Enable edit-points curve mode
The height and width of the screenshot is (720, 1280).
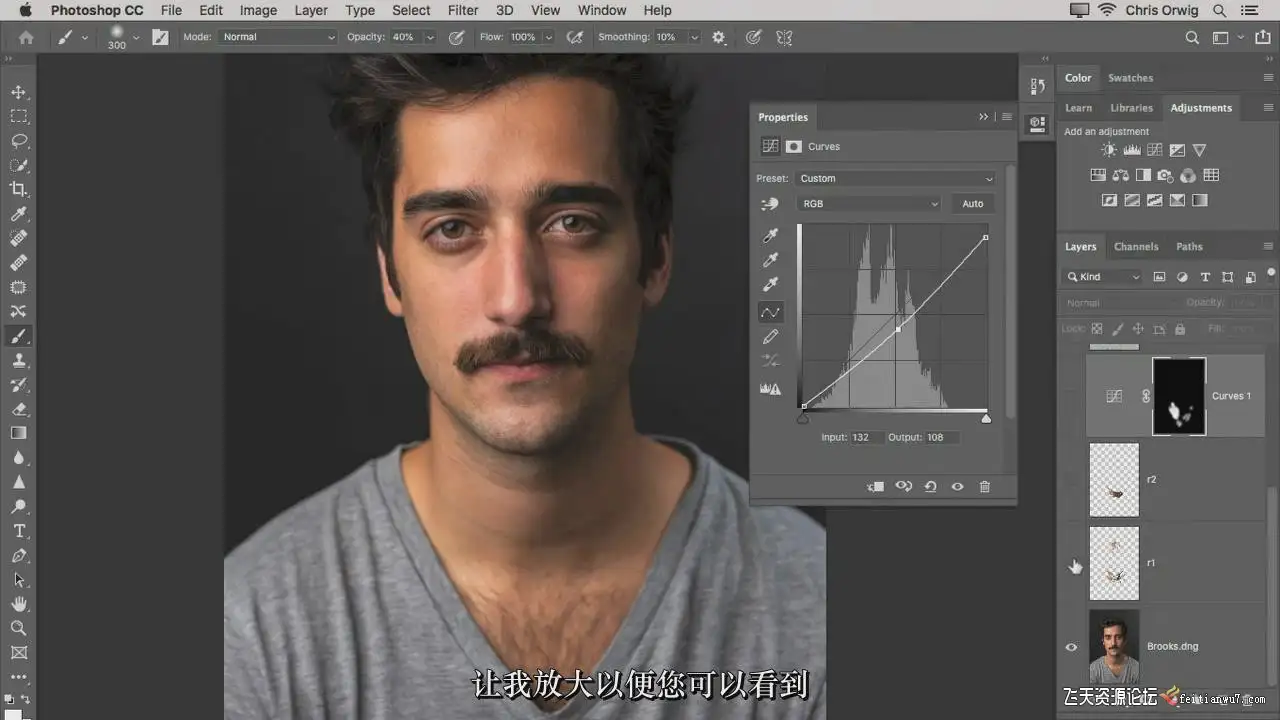click(770, 312)
